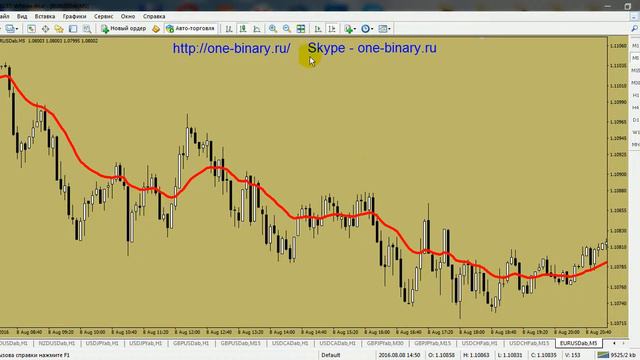Tile chart windows icon
This screenshot has height=360, width=640.
point(301,29)
